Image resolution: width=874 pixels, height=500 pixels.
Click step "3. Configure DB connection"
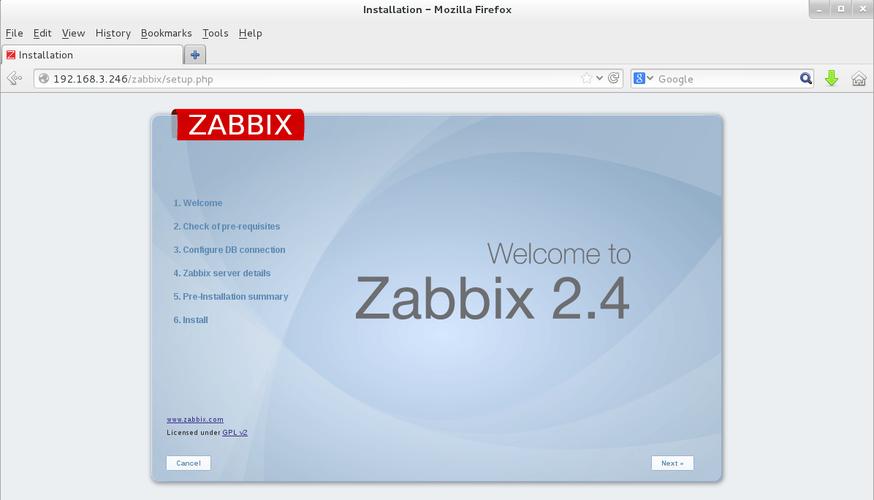[229, 250]
